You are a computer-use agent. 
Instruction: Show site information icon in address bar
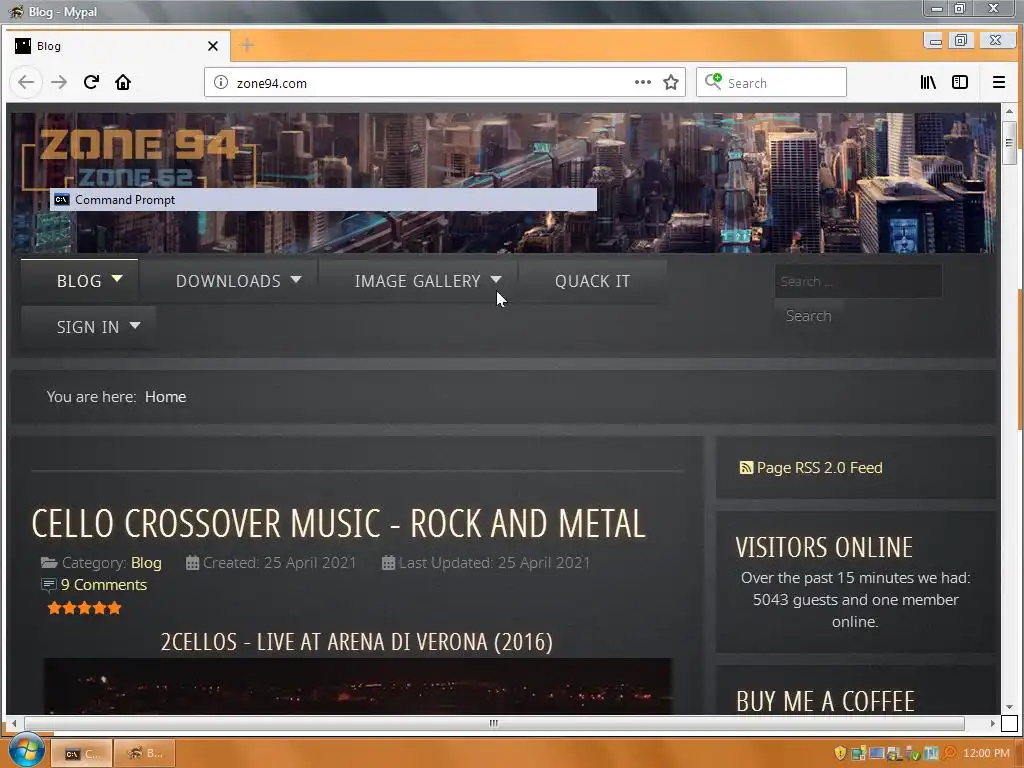[x=221, y=82]
